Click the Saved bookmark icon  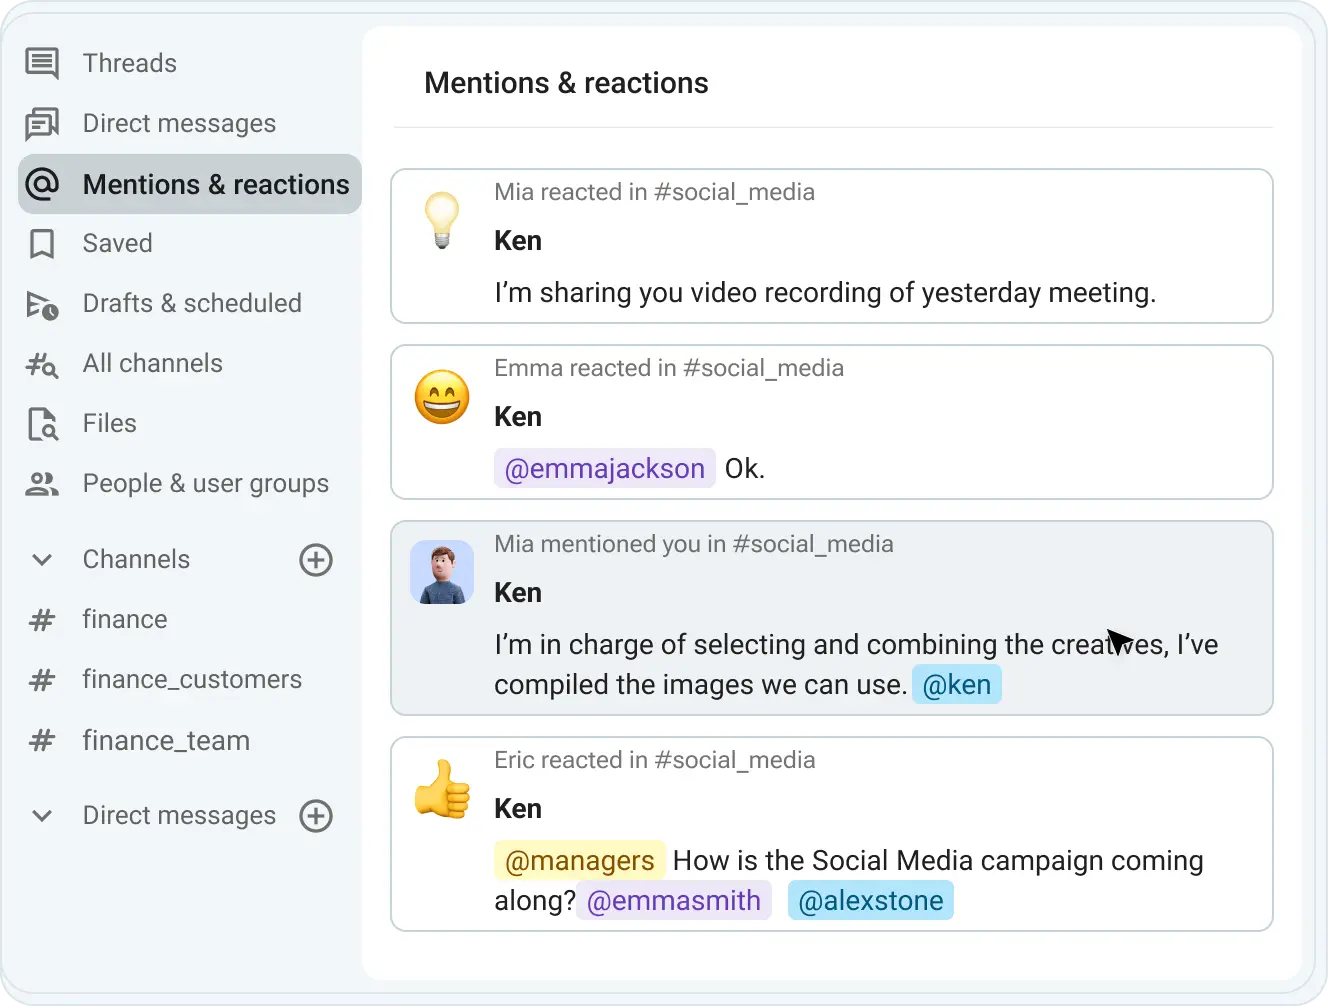tap(42, 244)
